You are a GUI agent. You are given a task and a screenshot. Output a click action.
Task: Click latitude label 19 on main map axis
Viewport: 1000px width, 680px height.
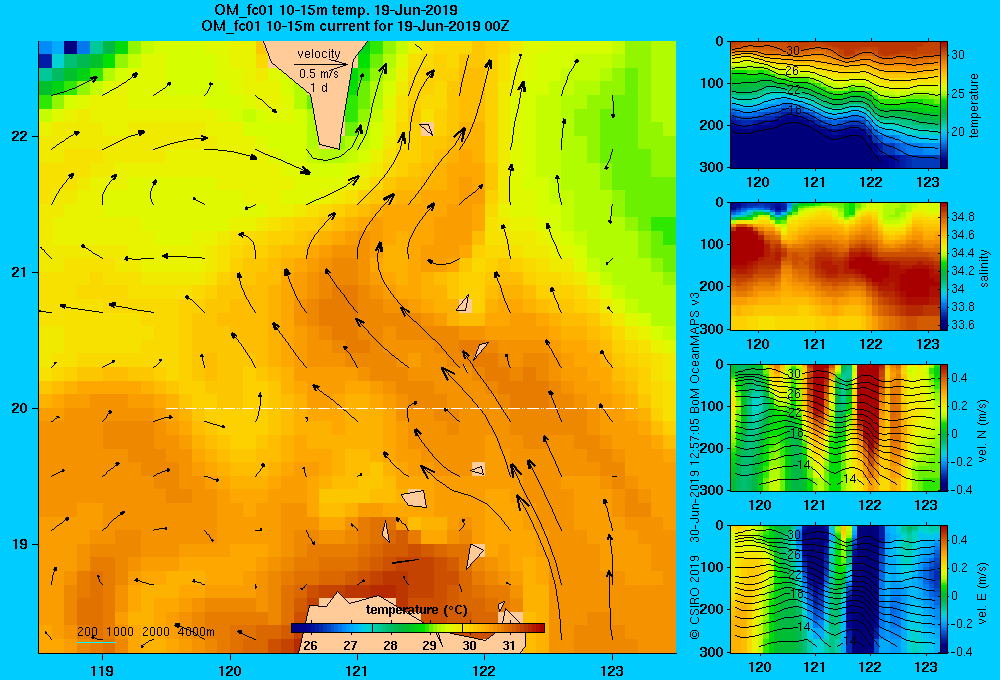19,544
